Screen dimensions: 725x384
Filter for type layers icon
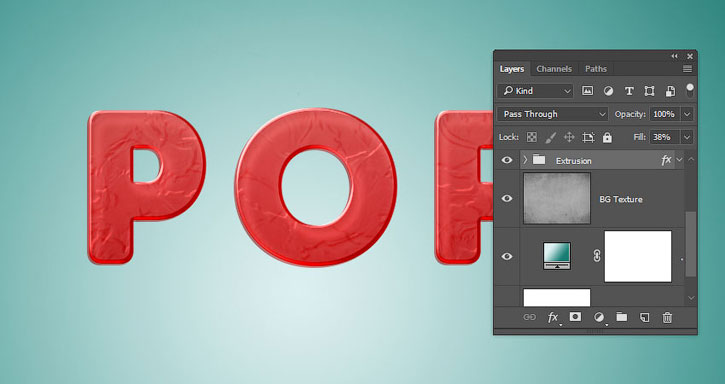coord(629,91)
